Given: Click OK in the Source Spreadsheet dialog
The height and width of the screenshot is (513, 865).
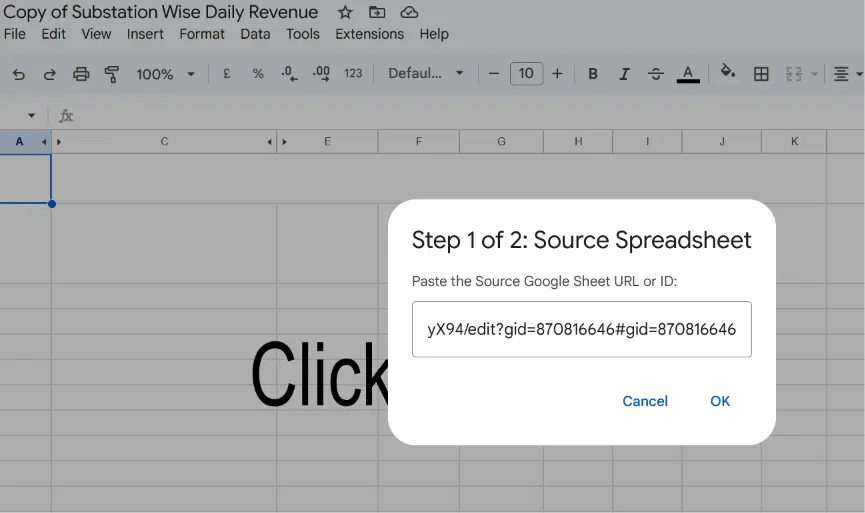Looking at the screenshot, I should pos(720,401).
